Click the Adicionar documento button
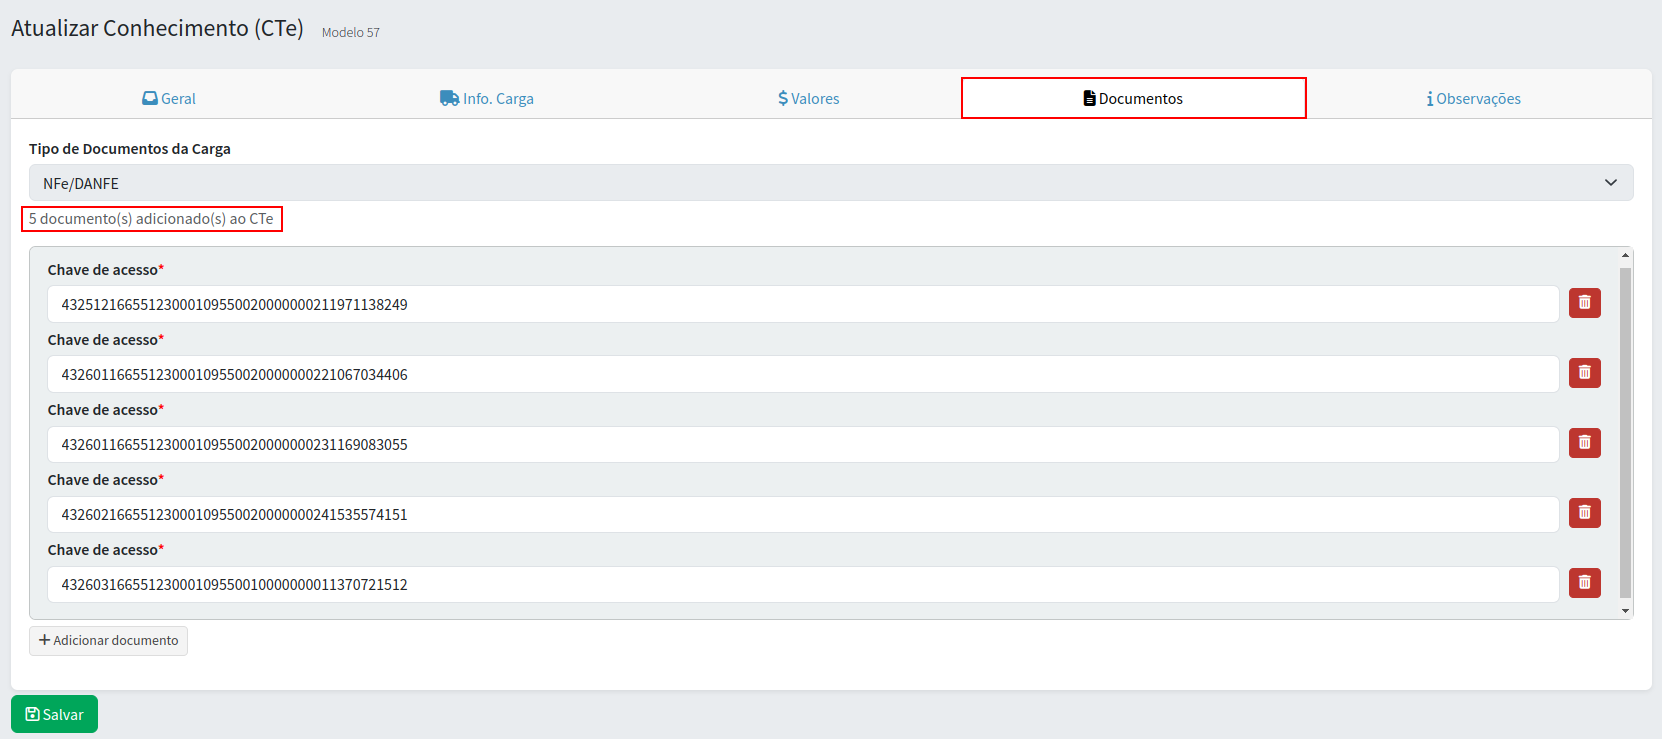1662x739 pixels. pos(108,641)
